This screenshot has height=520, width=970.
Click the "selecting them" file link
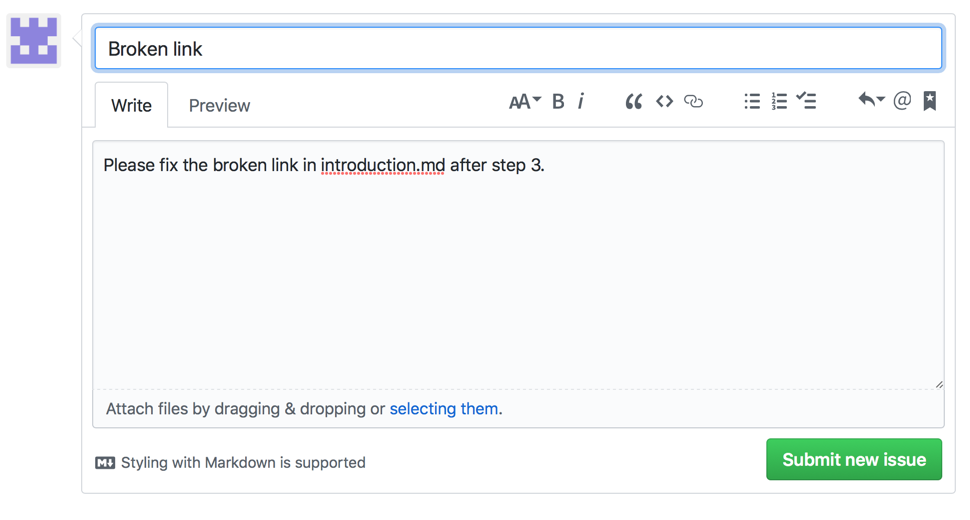444,409
